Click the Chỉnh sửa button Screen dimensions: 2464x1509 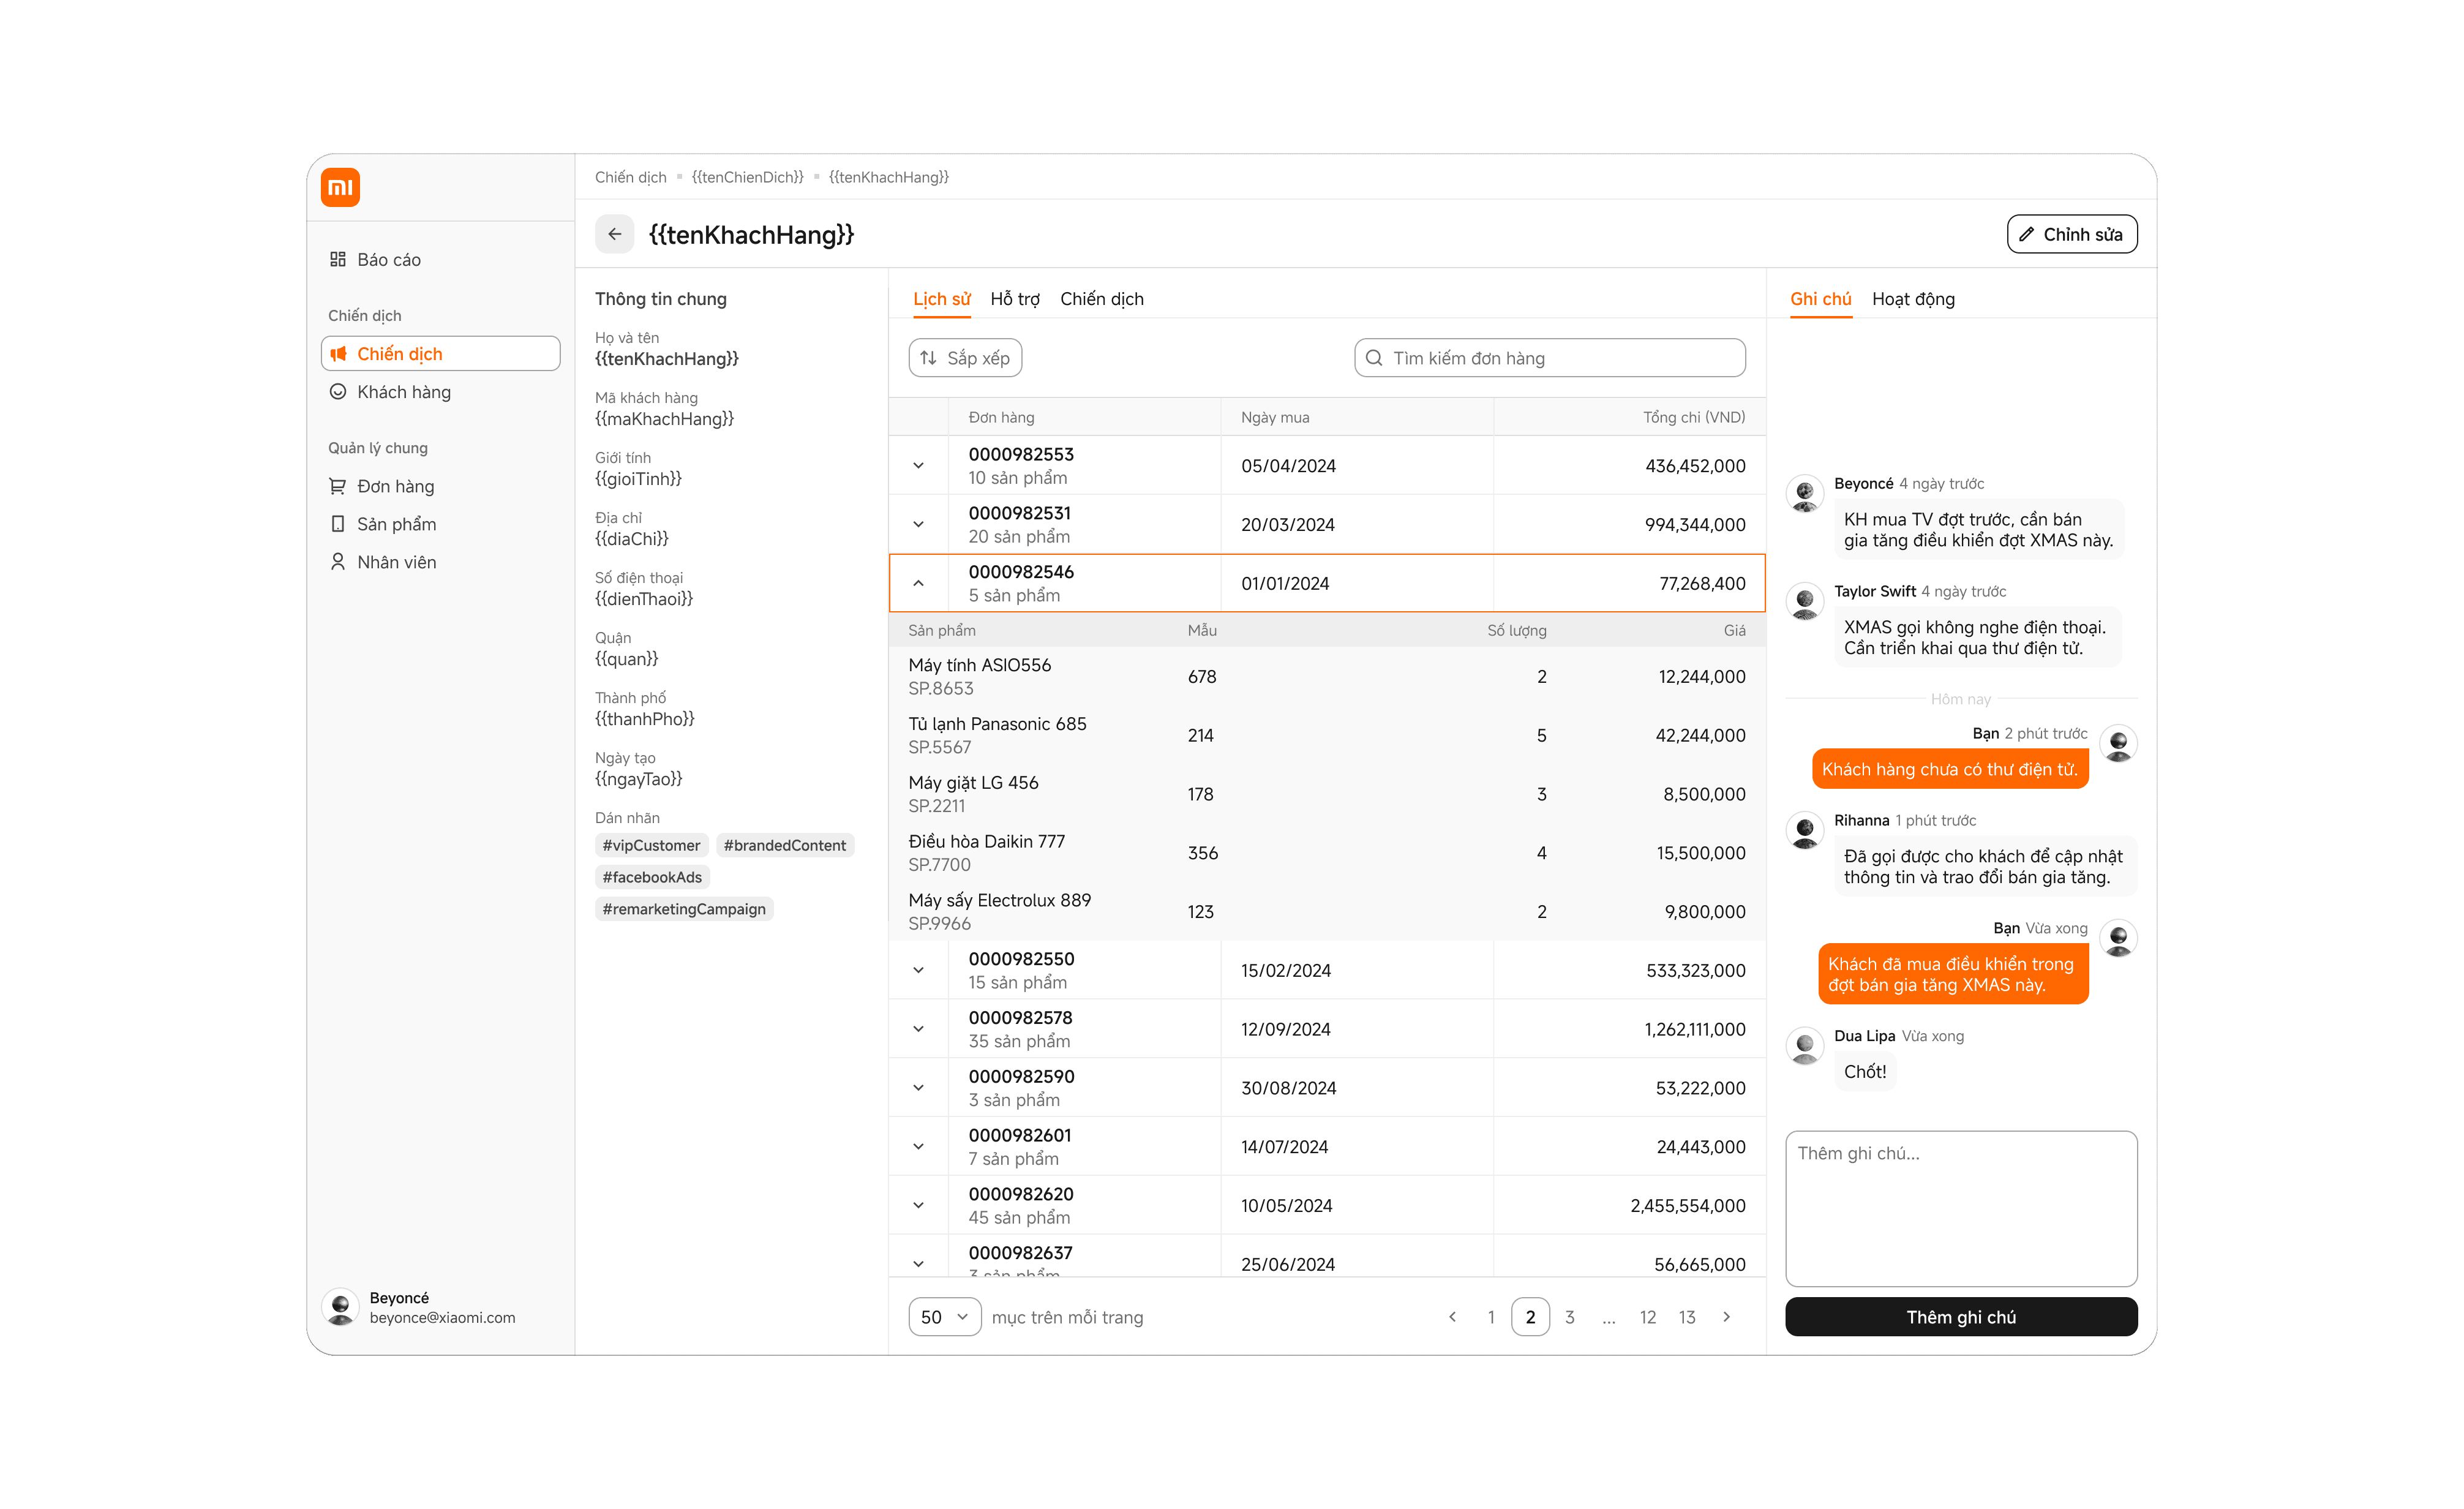[x=2071, y=234]
